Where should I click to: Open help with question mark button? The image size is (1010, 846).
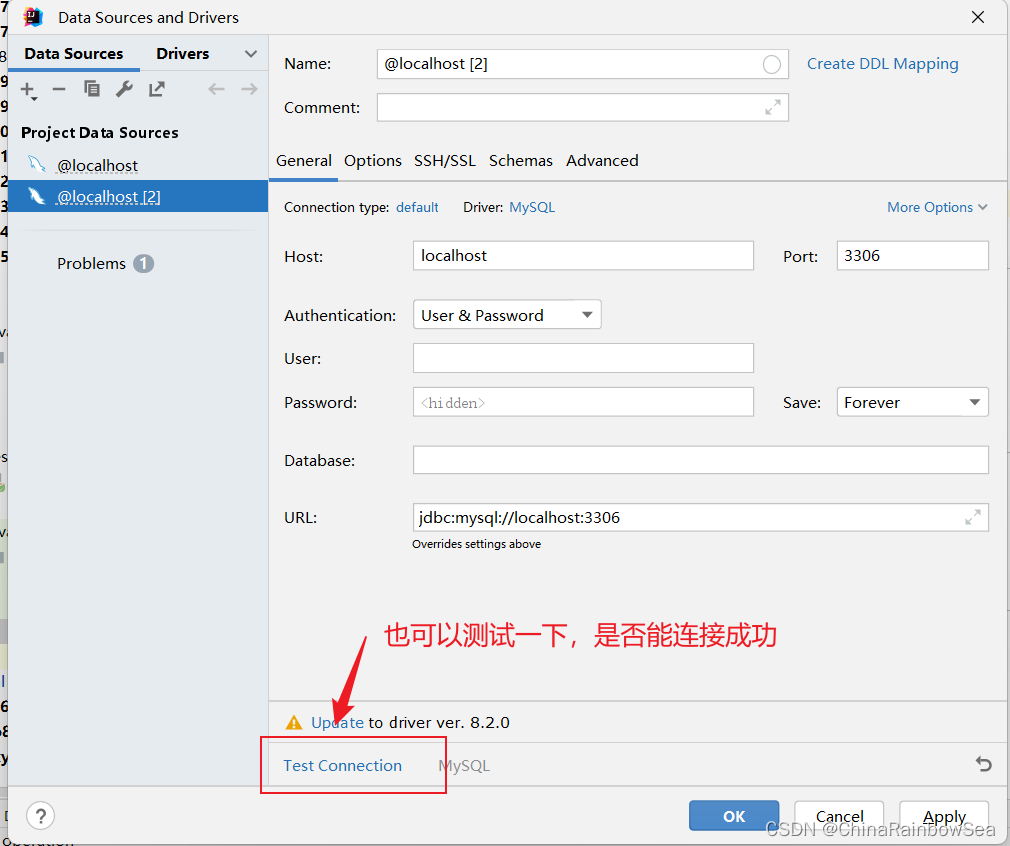(41, 816)
